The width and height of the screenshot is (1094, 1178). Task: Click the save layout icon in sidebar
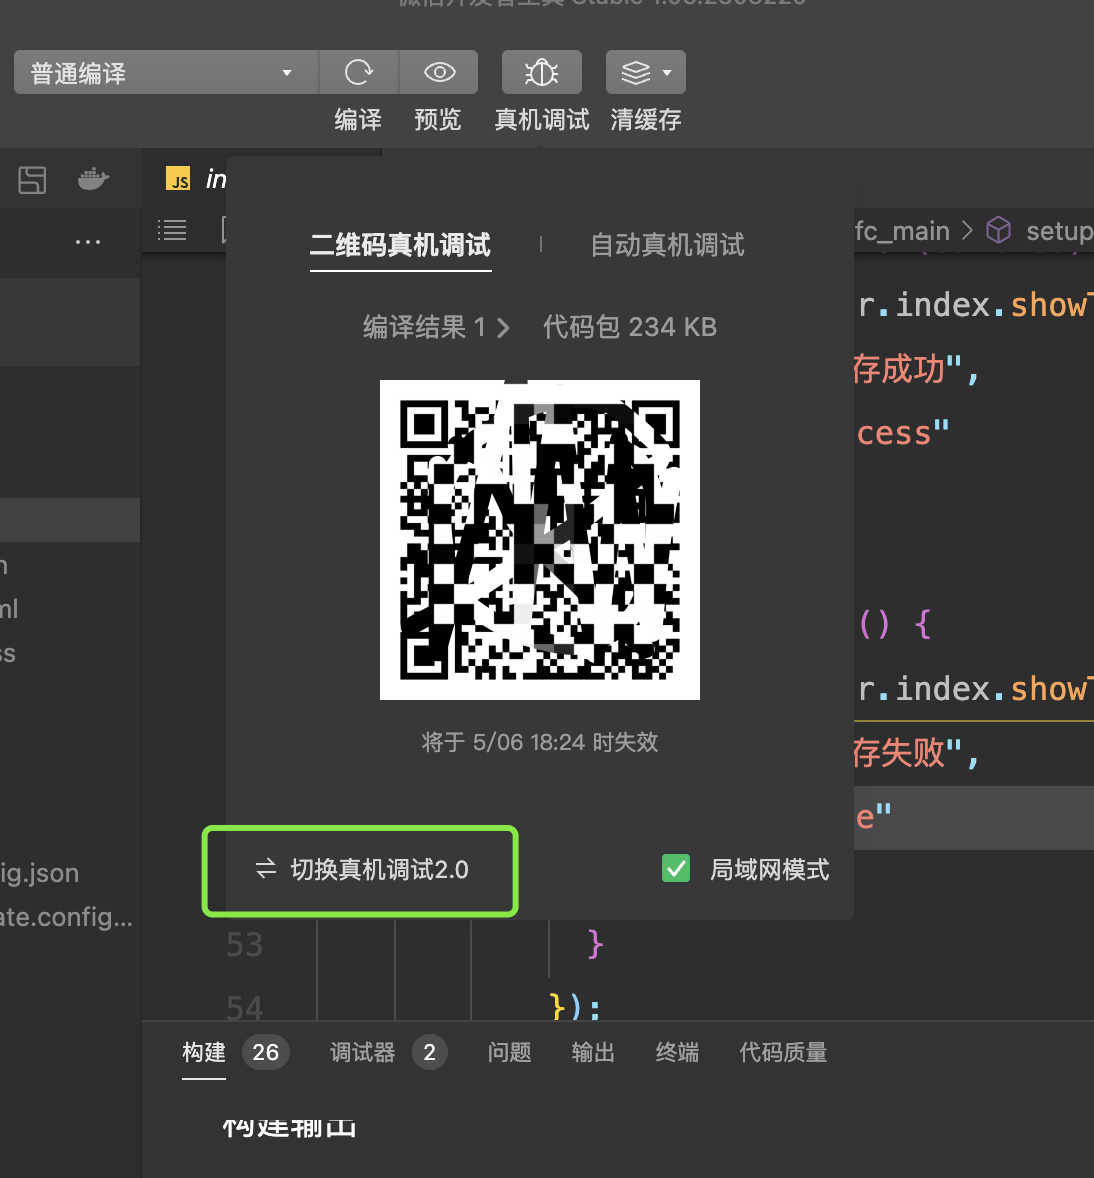point(32,180)
